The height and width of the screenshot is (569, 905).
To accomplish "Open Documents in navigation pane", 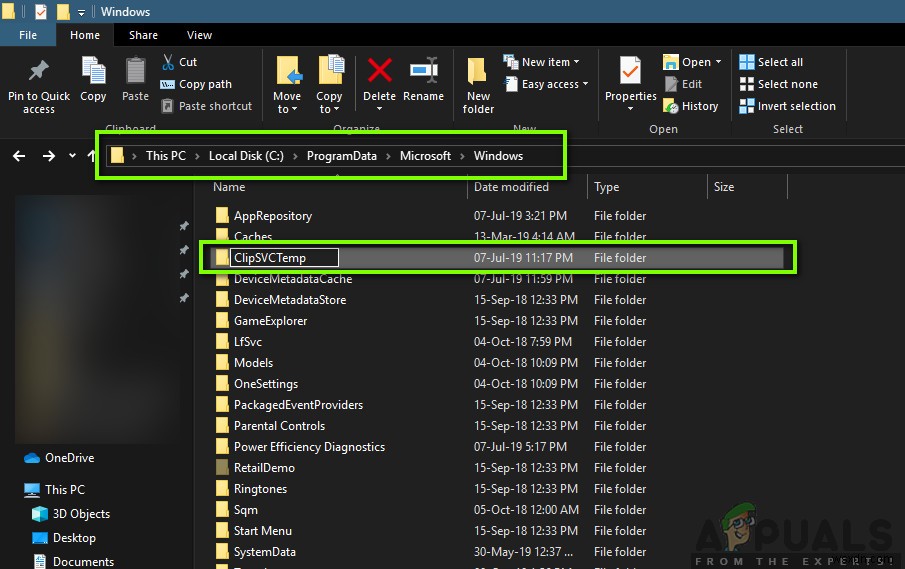I will (73, 561).
